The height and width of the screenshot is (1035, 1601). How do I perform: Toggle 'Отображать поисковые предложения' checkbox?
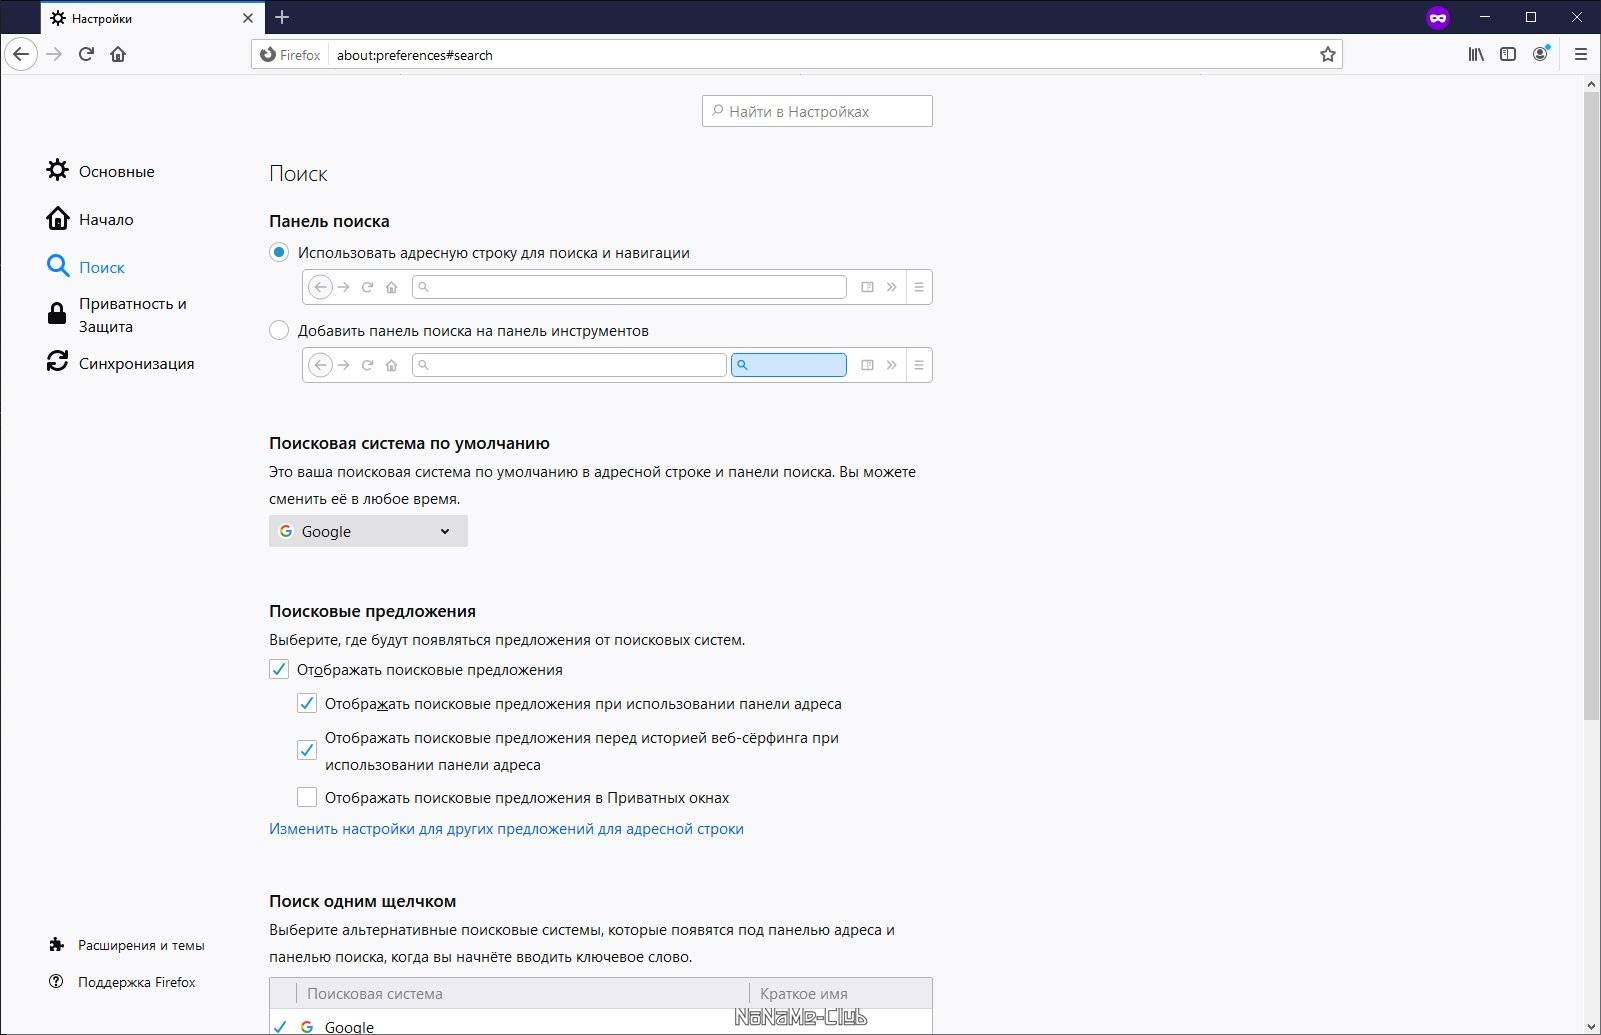point(279,669)
